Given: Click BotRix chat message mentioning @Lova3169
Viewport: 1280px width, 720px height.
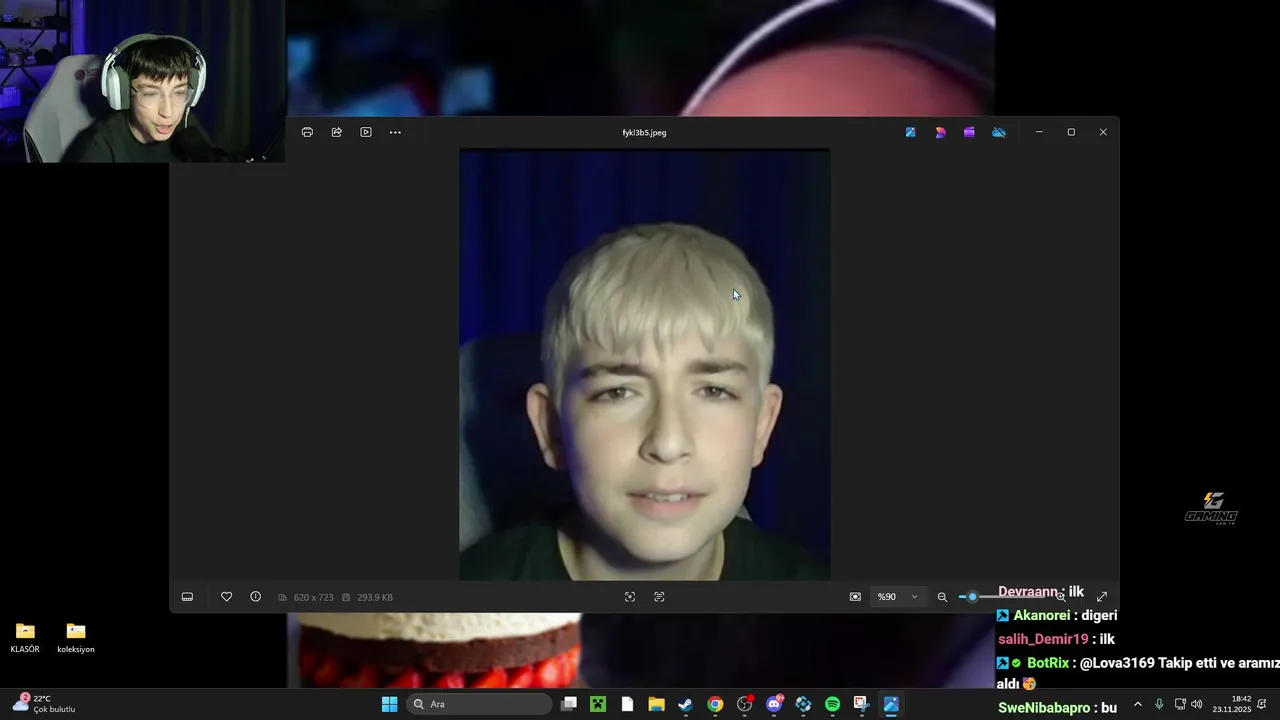Looking at the screenshot, I should (x=1138, y=673).
